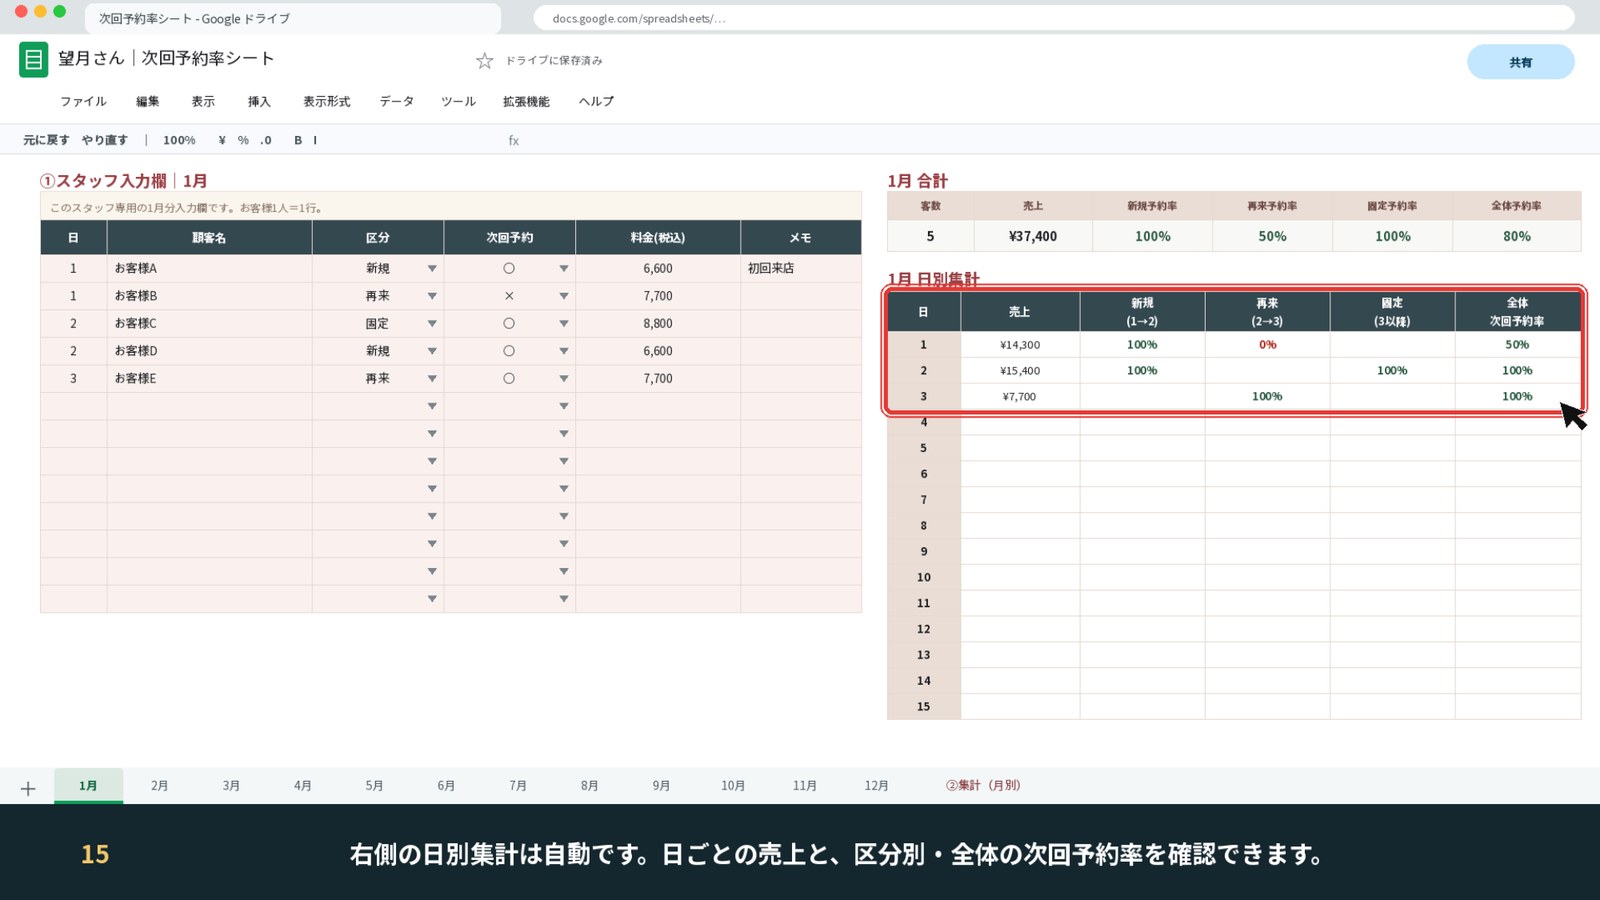Open the ヘルプ menu

click(x=597, y=102)
